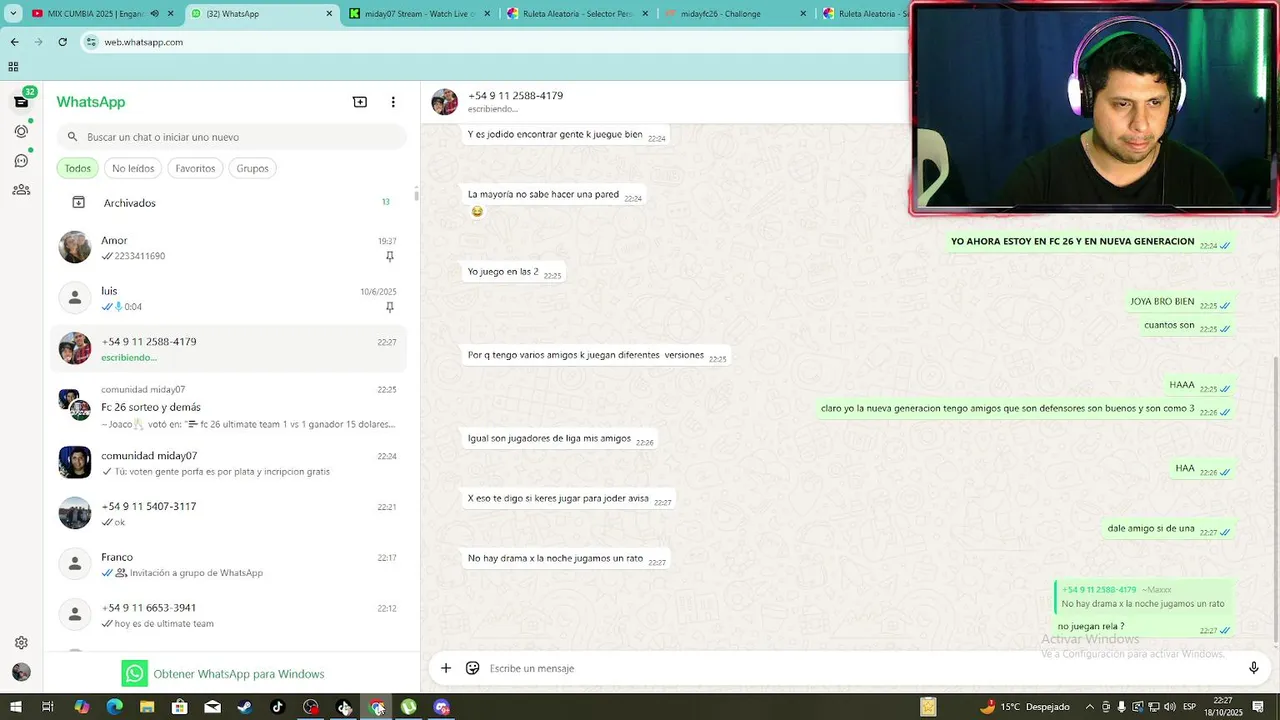Open File Explorer from taskbar
1280x720 pixels.
(x=147, y=707)
